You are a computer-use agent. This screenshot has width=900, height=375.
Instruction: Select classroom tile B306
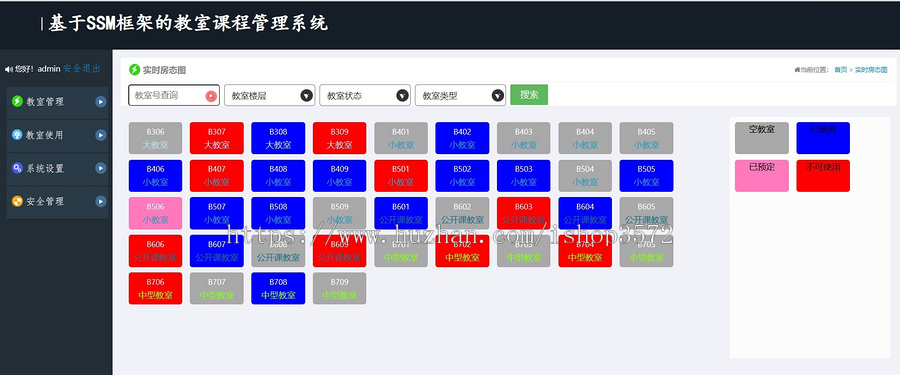point(156,138)
